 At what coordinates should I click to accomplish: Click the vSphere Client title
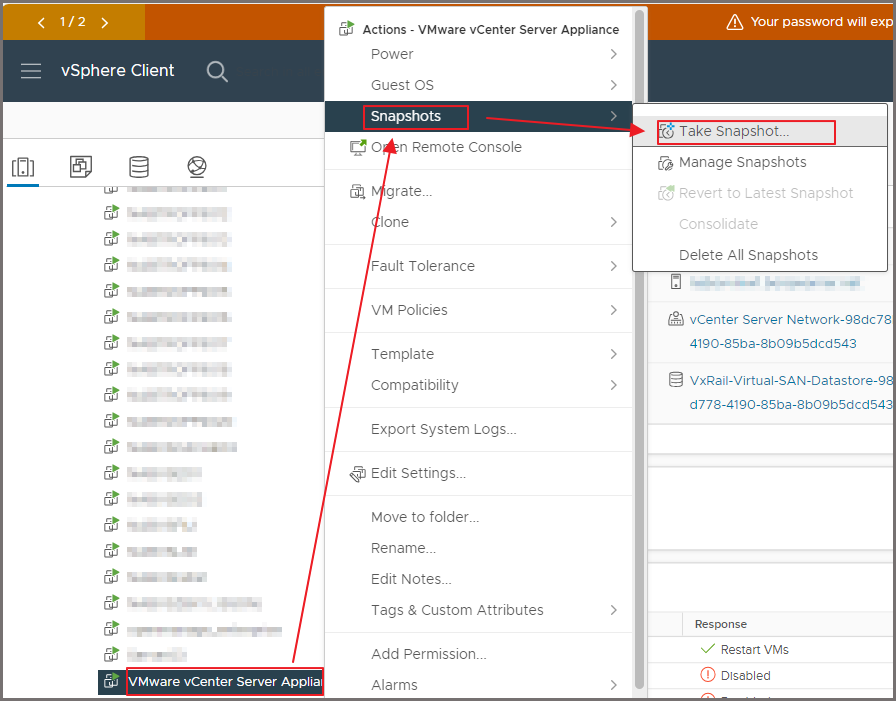[118, 71]
